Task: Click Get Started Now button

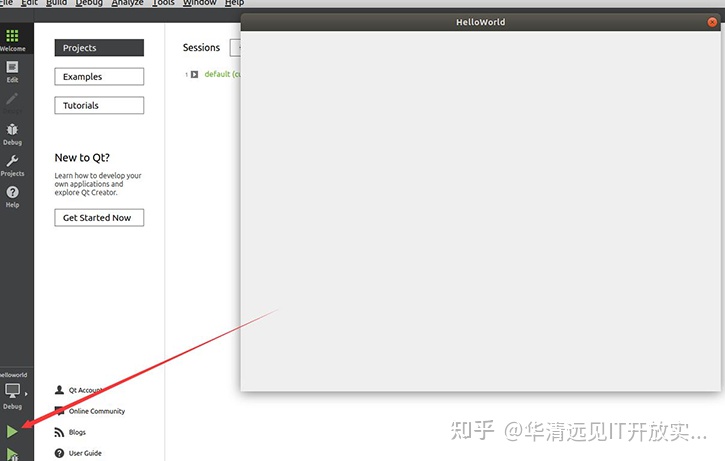Action: [x=99, y=217]
